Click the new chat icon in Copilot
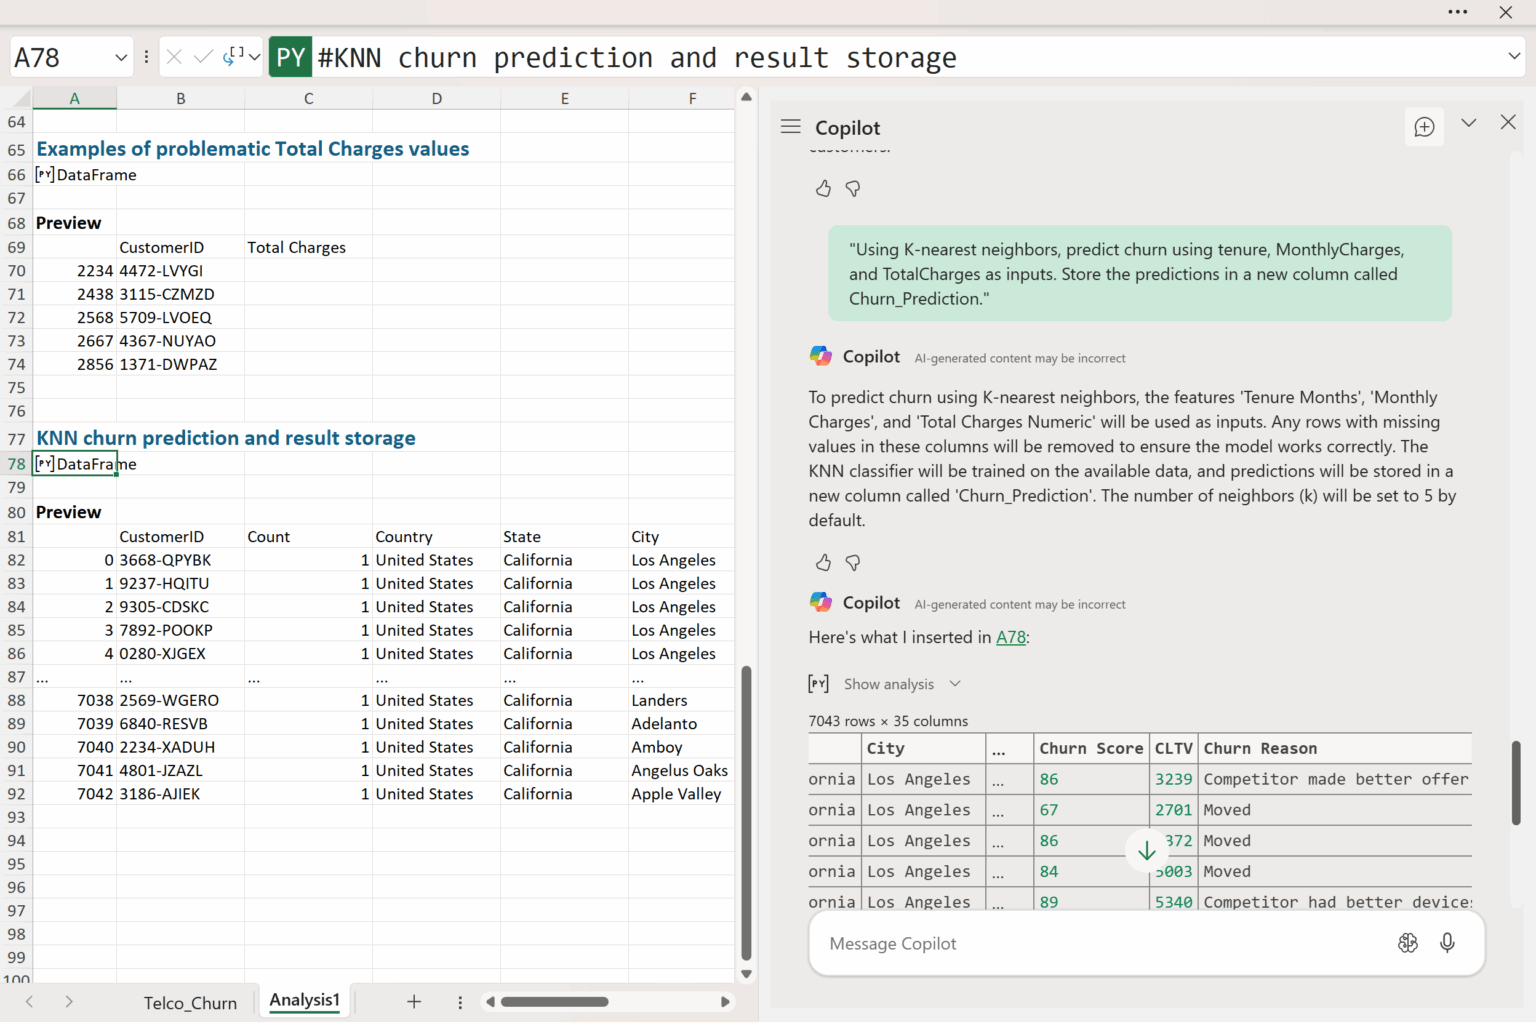The width and height of the screenshot is (1536, 1024). (1424, 127)
